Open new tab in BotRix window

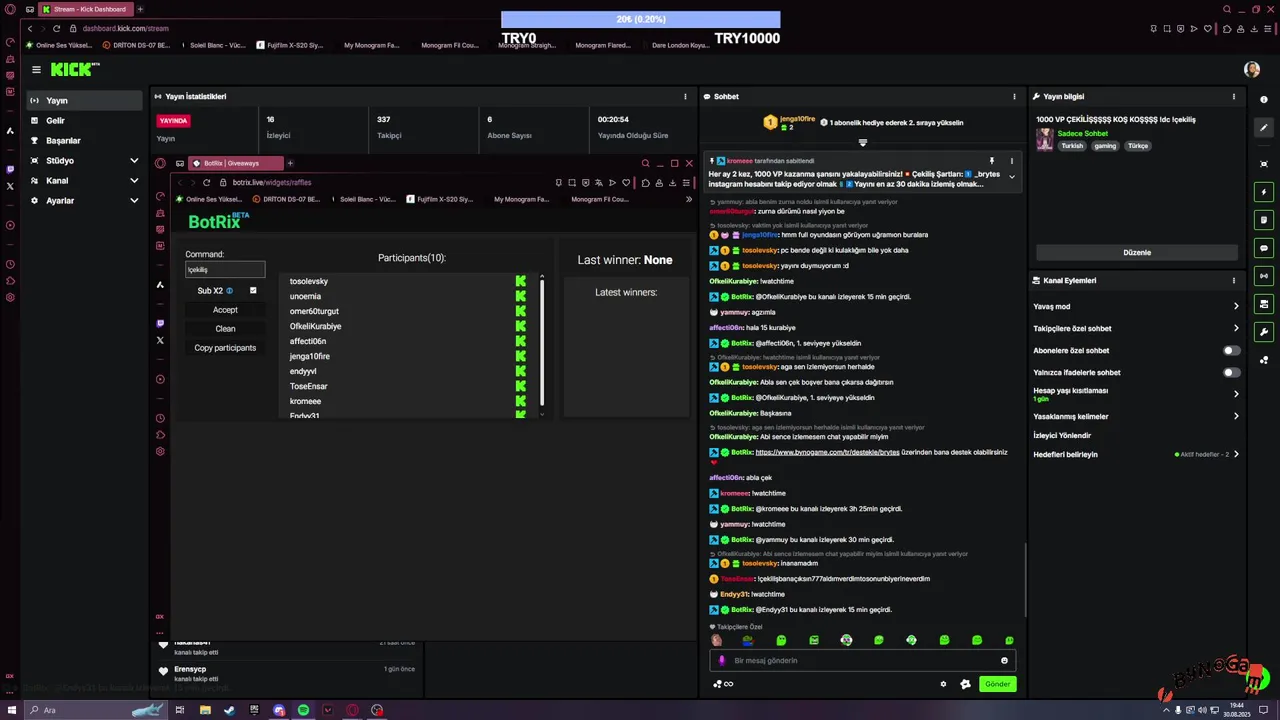290,163
